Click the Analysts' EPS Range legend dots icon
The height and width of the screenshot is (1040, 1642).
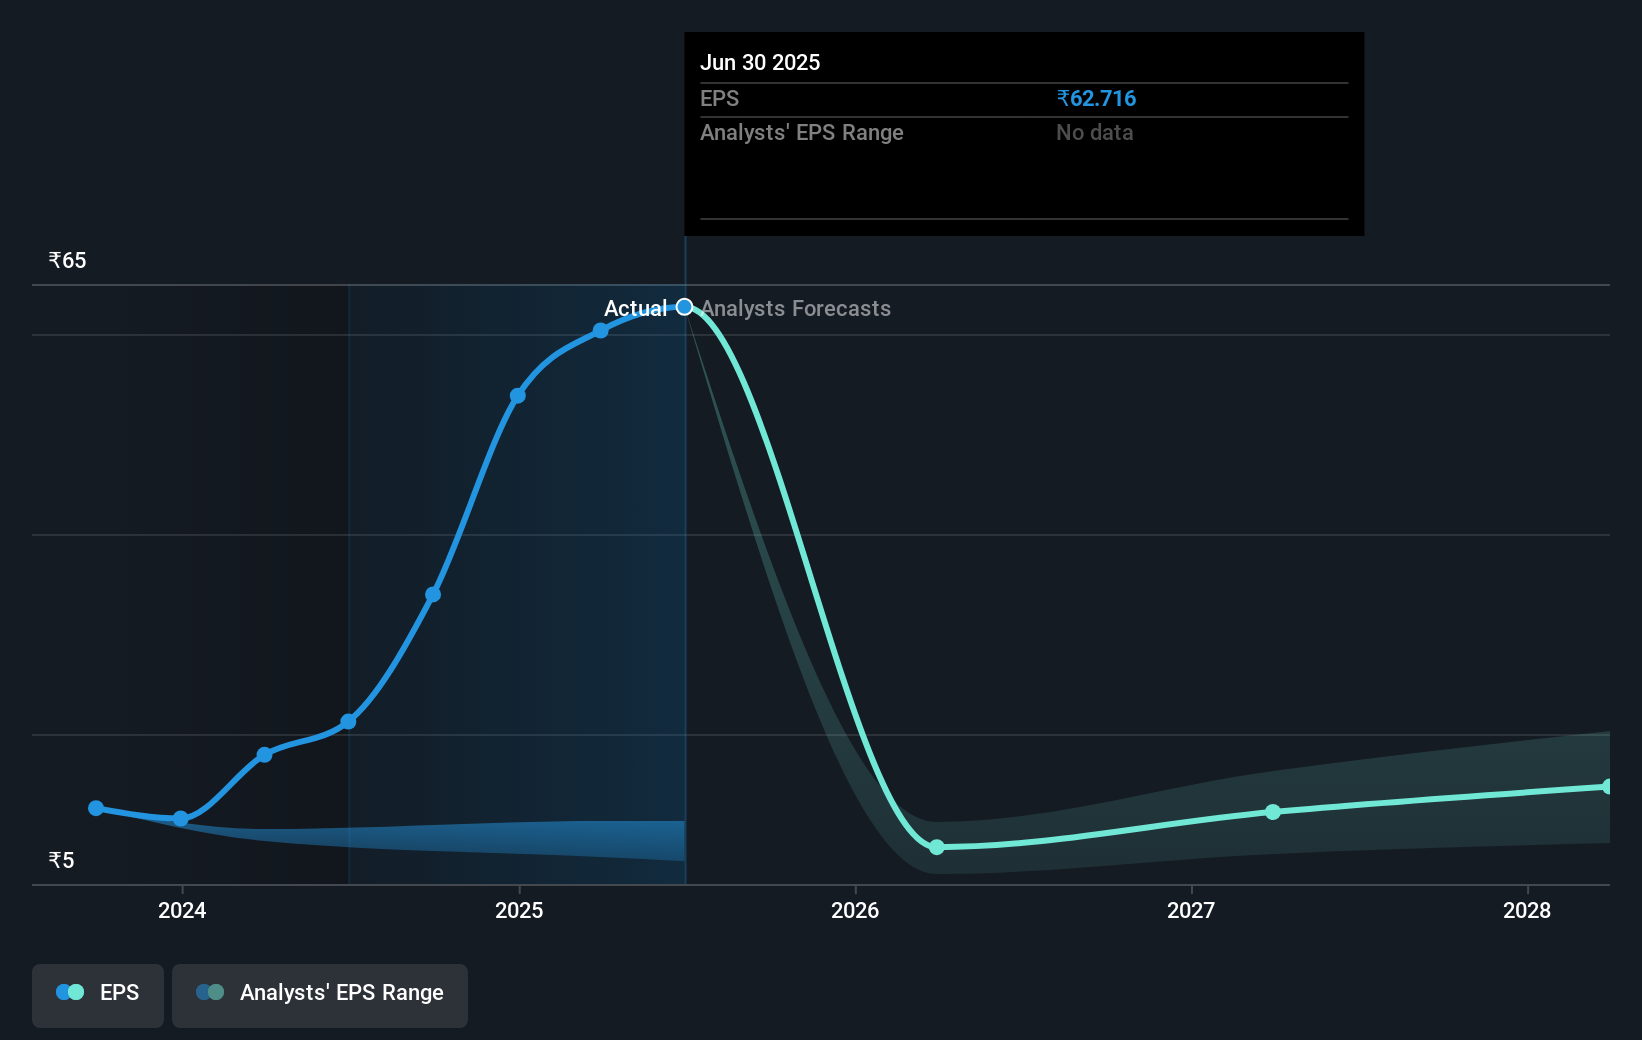coord(208,991)
